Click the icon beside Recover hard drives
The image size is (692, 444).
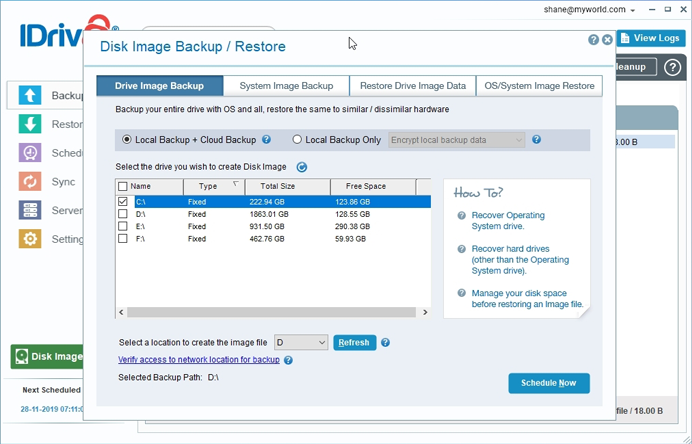pos(461,249)
